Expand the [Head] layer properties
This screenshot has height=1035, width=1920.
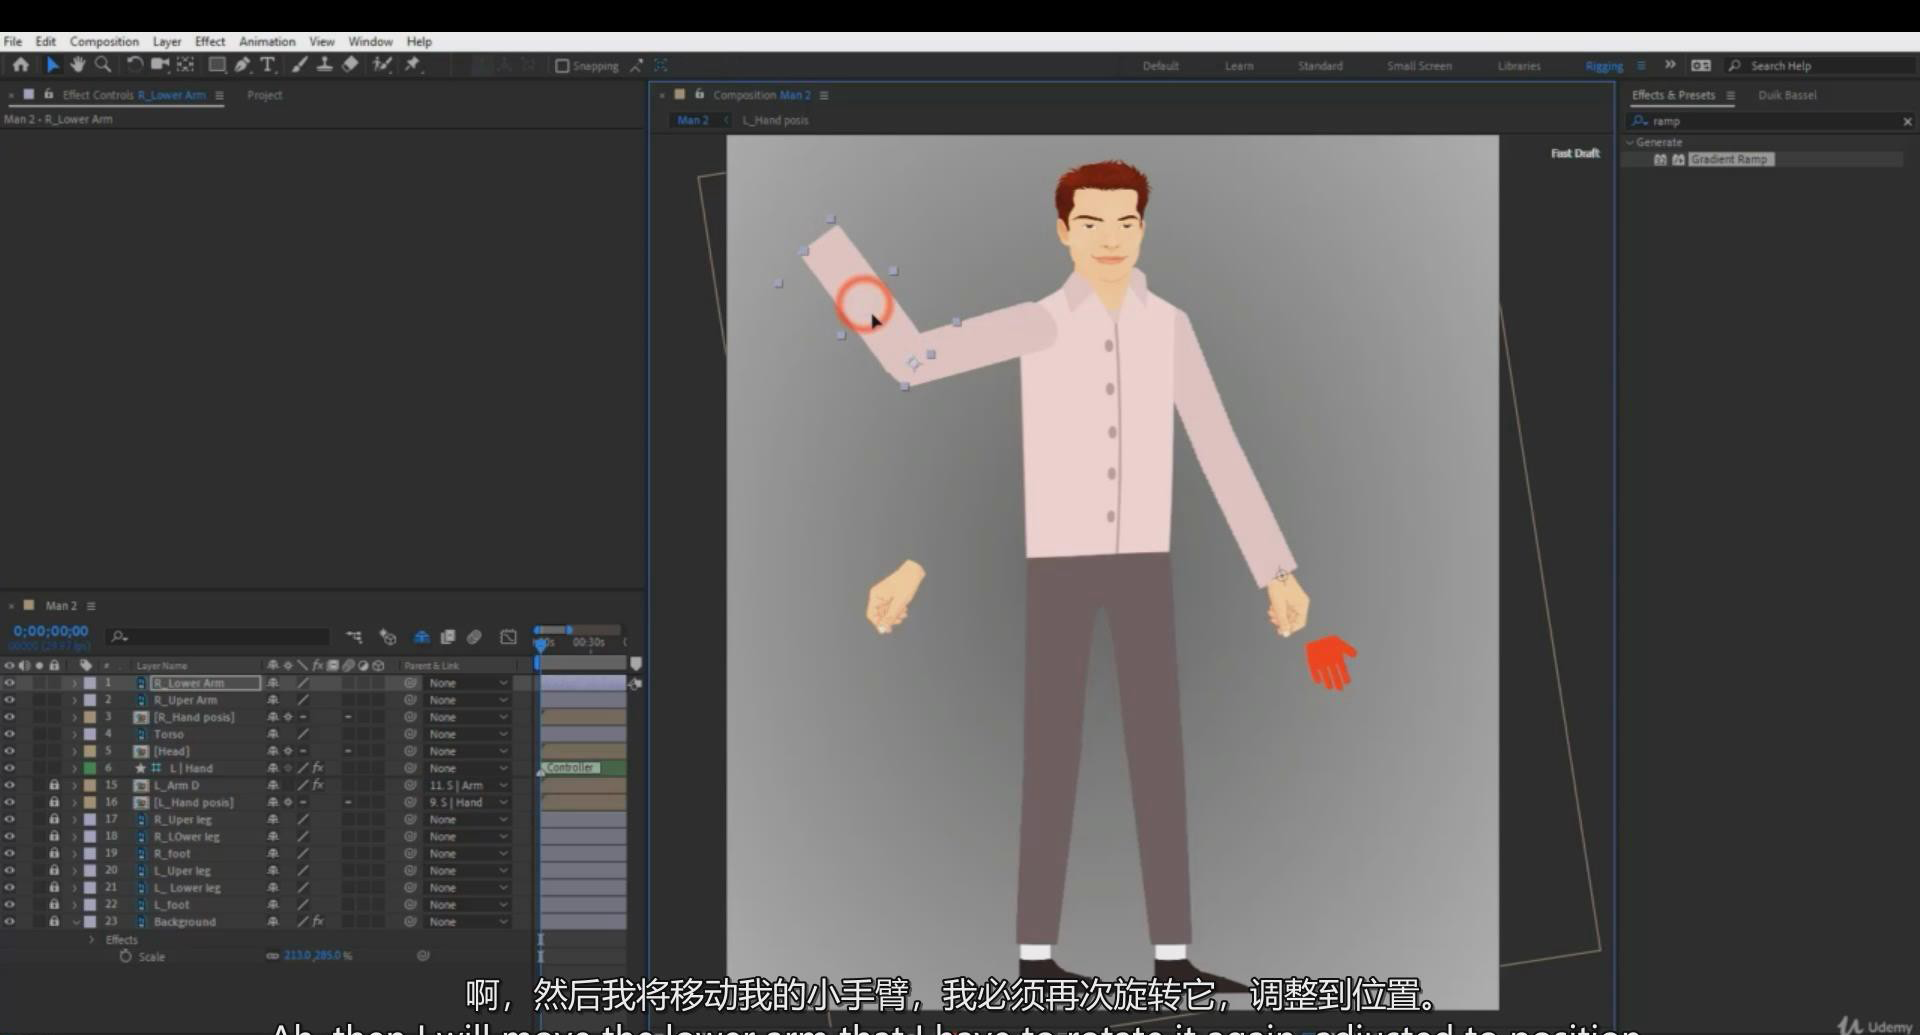(x=74, y=751)
